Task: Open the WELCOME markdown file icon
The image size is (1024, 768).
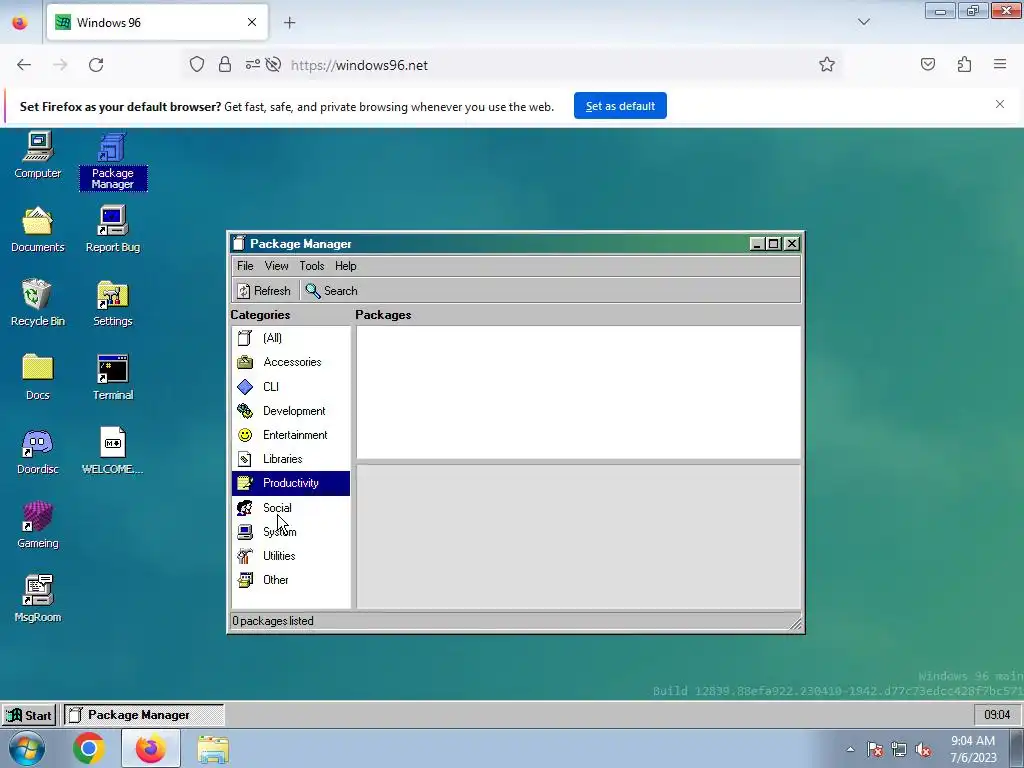Action: 112,451
